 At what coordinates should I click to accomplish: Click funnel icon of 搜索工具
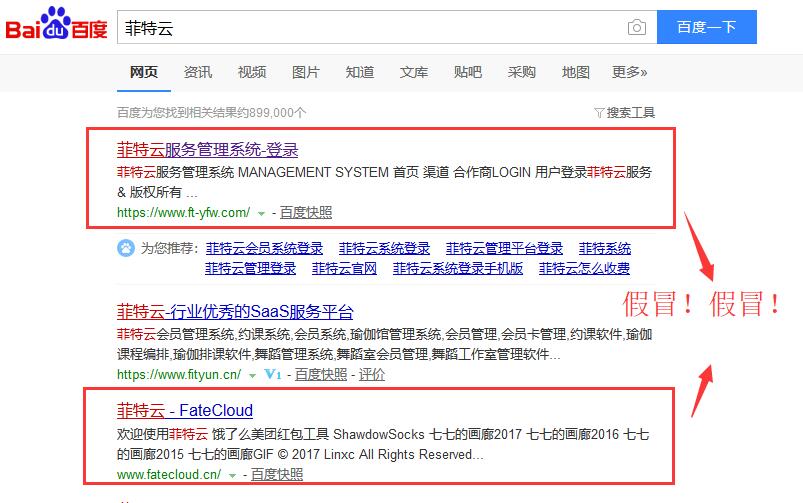click(599, 113)
